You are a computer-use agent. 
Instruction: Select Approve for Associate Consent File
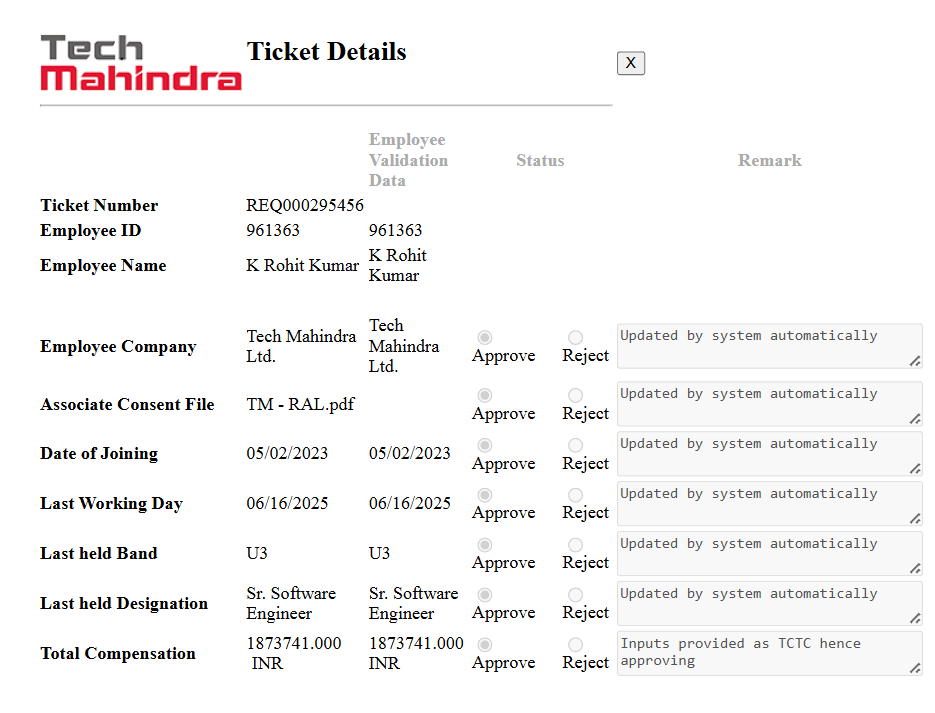point(485,395)
